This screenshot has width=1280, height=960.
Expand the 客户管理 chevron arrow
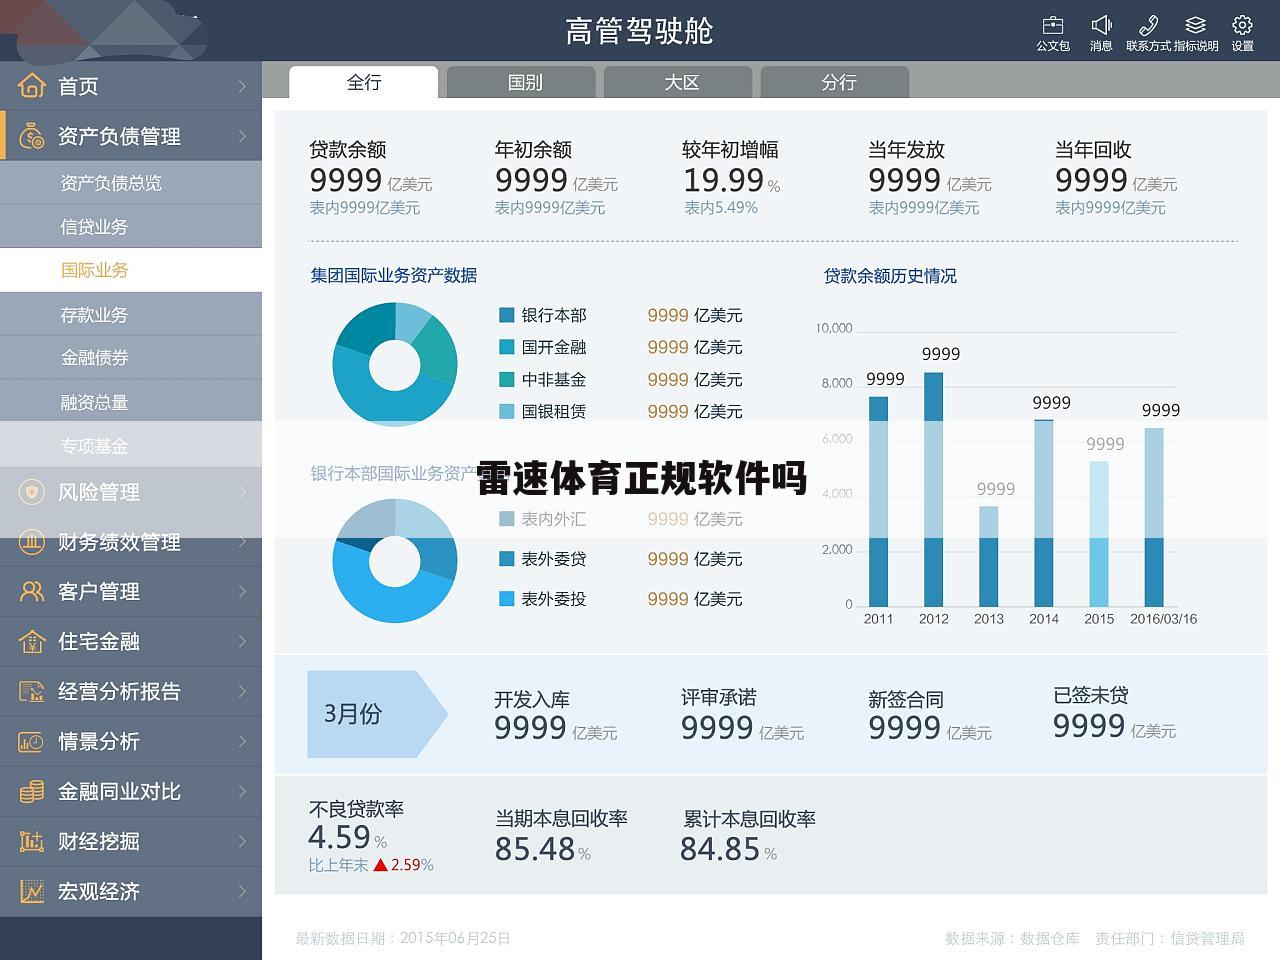[x=242, y=591]
